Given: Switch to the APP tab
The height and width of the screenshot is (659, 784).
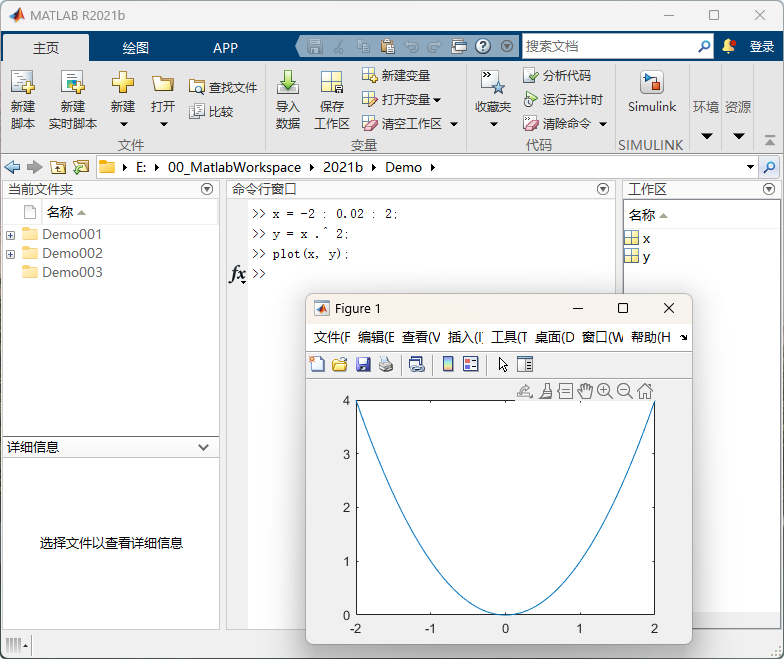Looking at the screenshot, I should (x=225, y=48).
